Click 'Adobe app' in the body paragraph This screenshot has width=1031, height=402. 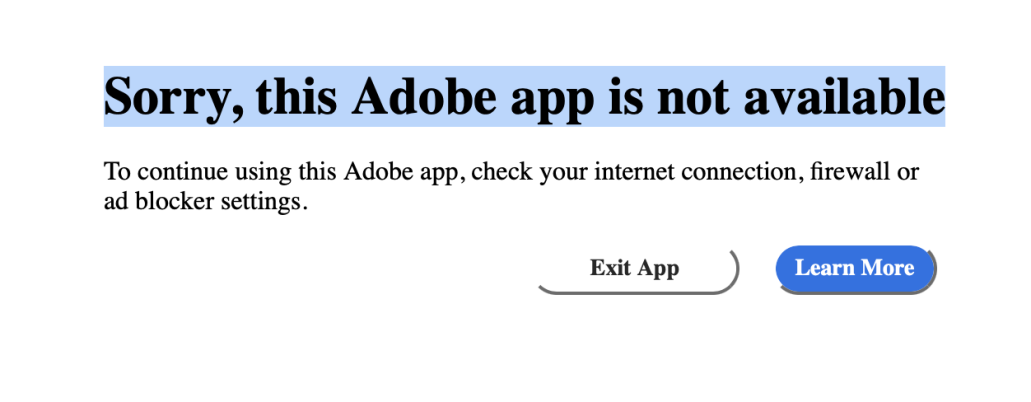[404, 174]
